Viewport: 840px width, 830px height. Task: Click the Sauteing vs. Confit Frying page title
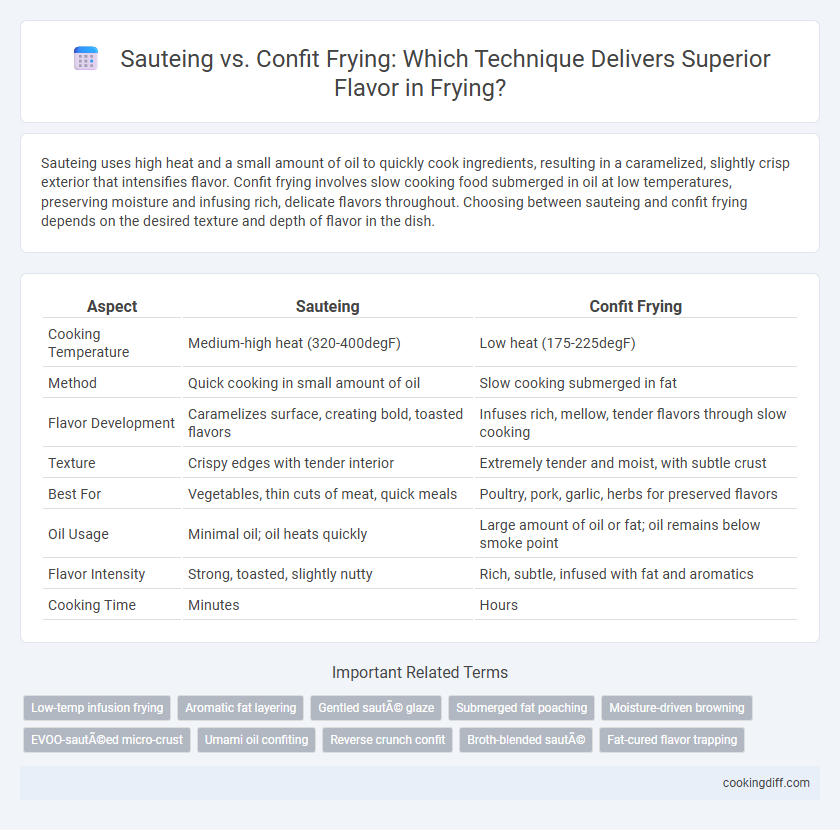(x=445, y=73)
